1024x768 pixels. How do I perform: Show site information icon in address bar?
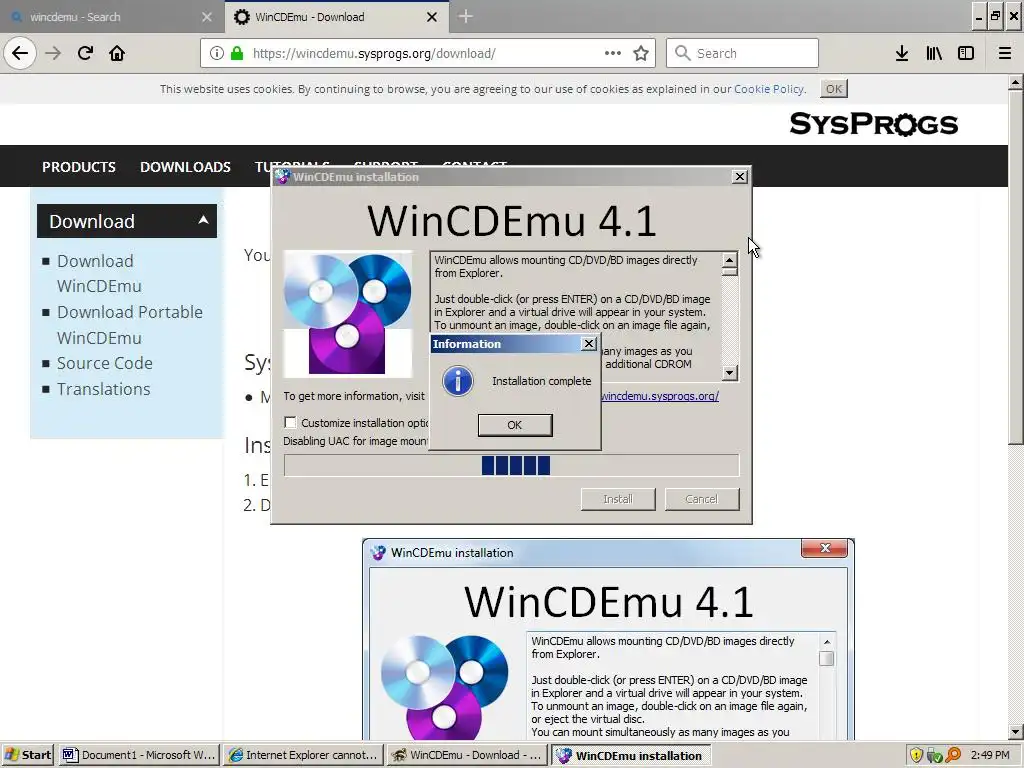click(x=217, y=53)
